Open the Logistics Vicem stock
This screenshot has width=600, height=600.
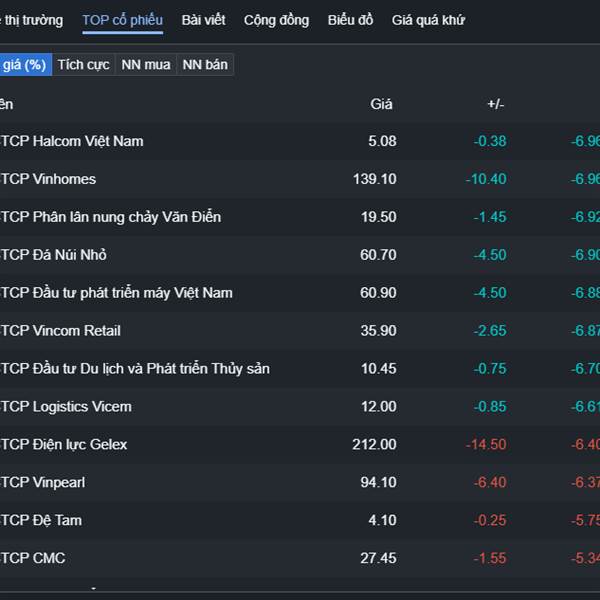pyautogui.click(x=66, y=407)
